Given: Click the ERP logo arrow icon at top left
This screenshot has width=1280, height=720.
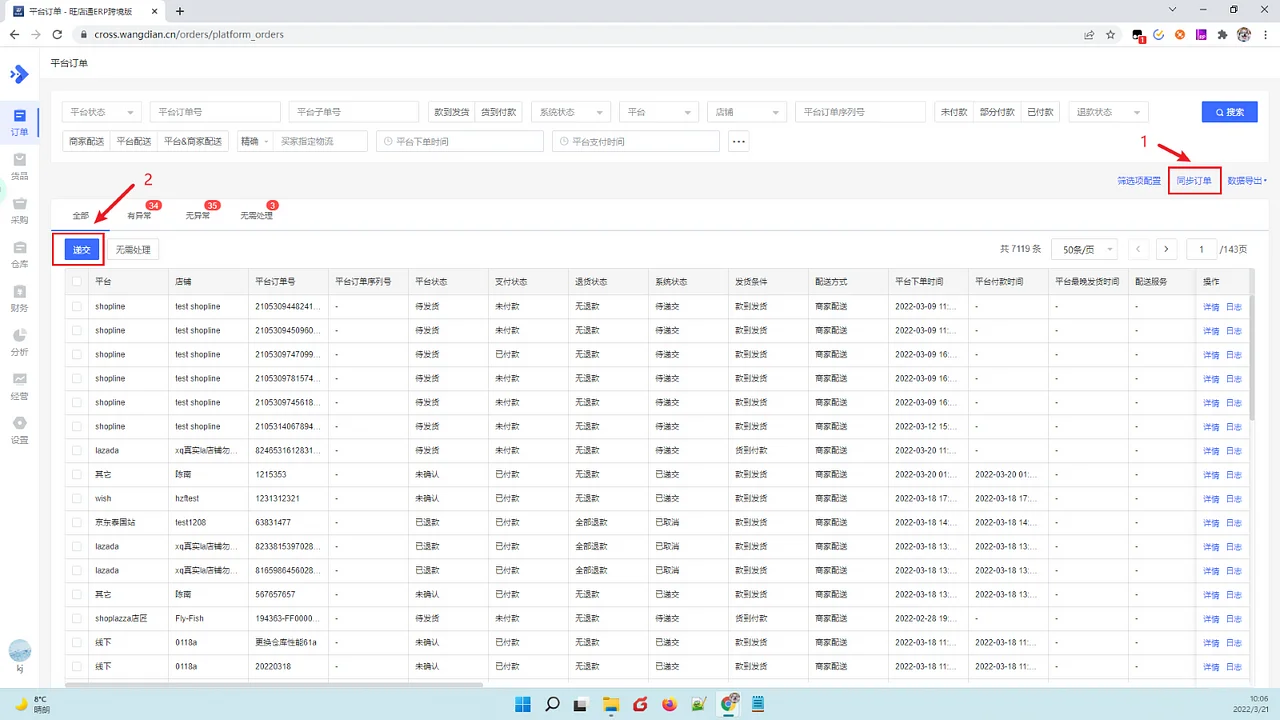Looking at the screenshot, I should [20, 74].
